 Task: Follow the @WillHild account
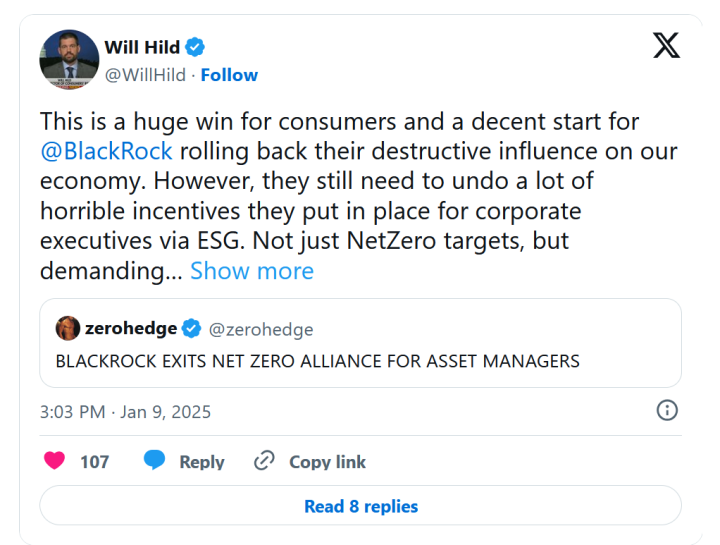pyautogui.click(x=229, y=75)
